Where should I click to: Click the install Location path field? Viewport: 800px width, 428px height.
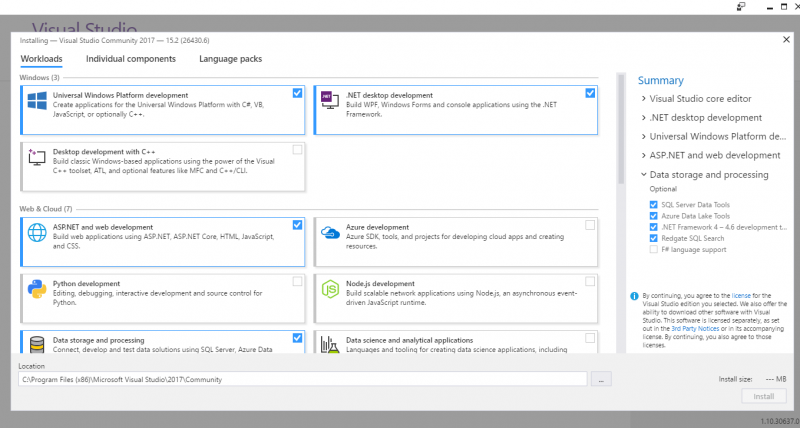coord(303,379)
